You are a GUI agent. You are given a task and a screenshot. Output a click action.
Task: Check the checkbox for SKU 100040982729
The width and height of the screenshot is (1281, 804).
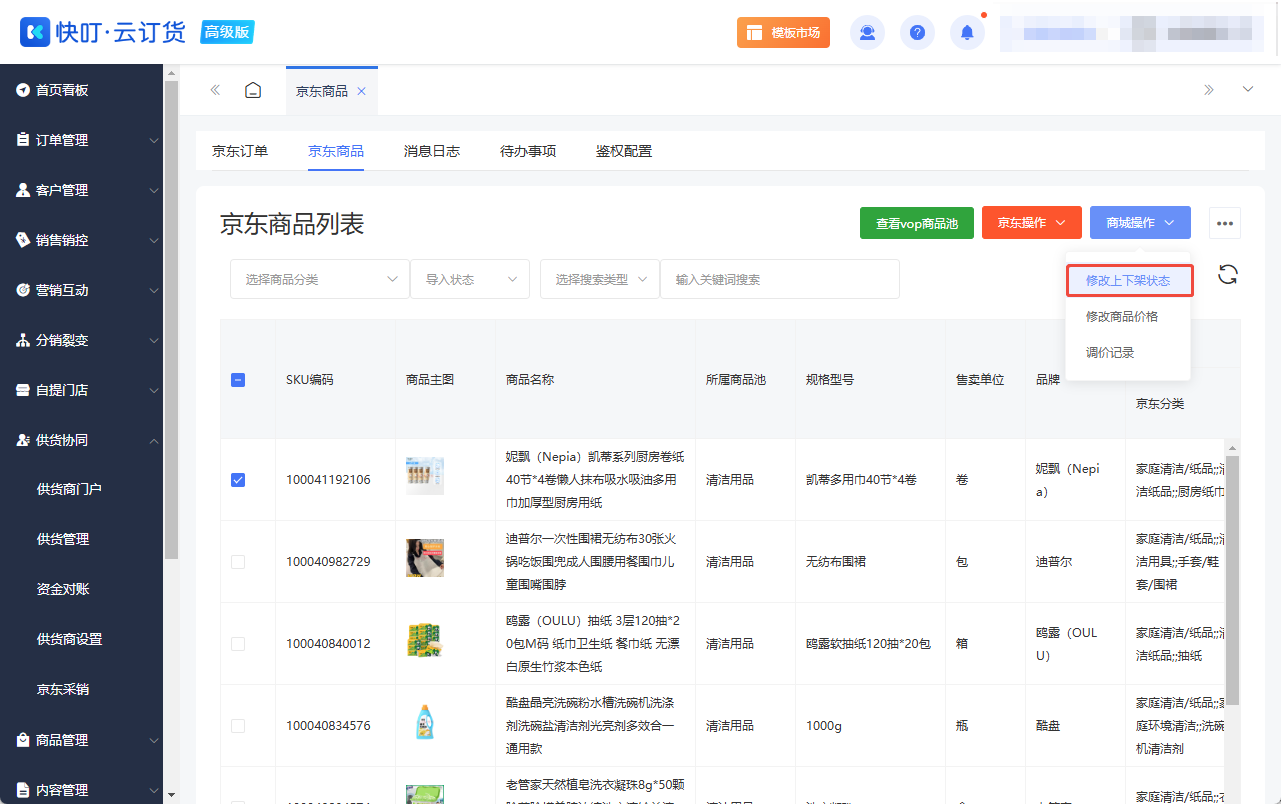pyautogui.click(x=238, y=562)
